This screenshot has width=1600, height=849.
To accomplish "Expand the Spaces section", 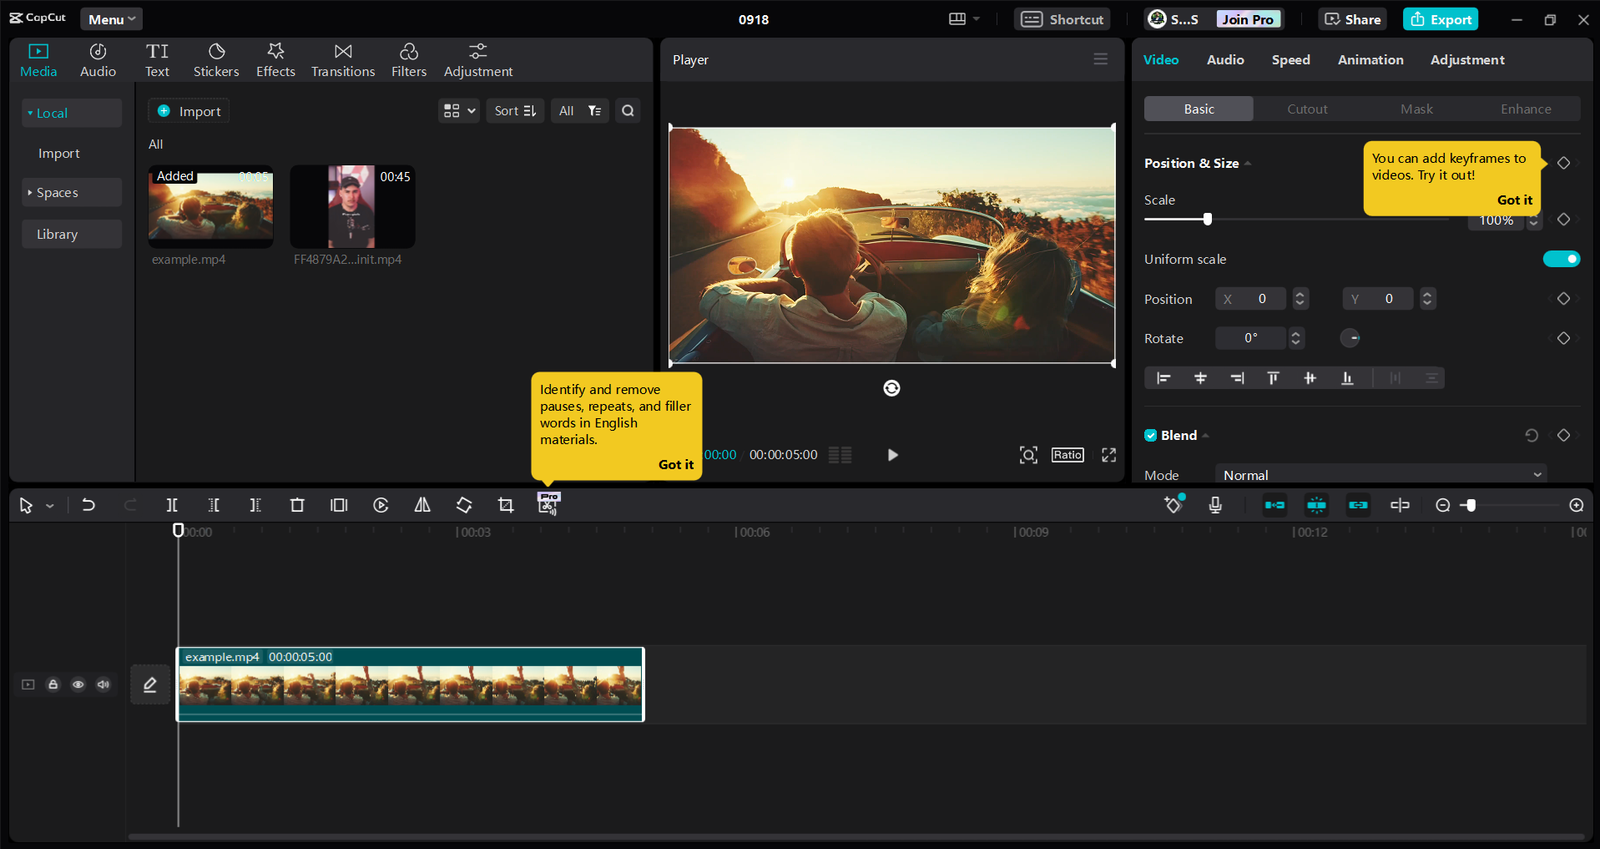I will pyautogui.click(x=72, y=192).
